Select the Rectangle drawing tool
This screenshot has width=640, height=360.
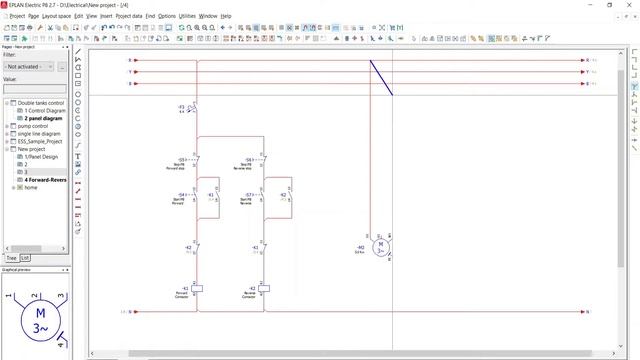pyautogui.click(x=78, y=76)
